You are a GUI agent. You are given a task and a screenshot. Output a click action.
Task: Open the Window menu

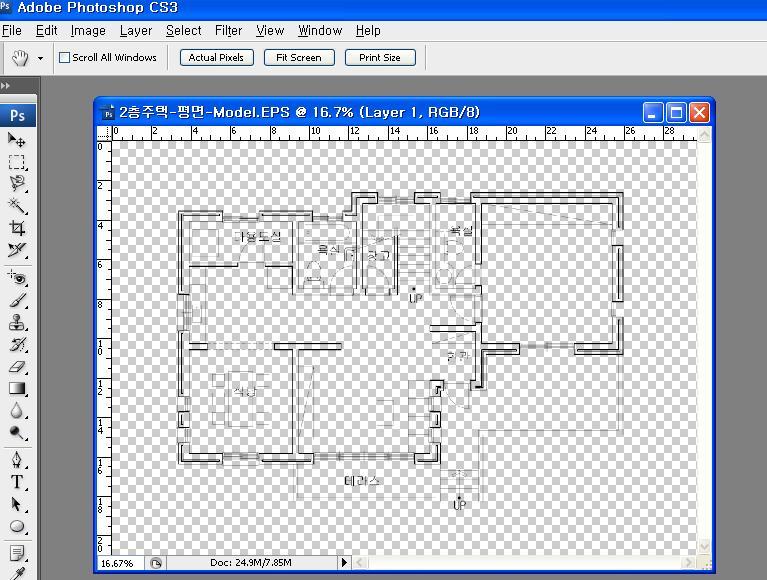pyautogui.click(x=320, y=31)
